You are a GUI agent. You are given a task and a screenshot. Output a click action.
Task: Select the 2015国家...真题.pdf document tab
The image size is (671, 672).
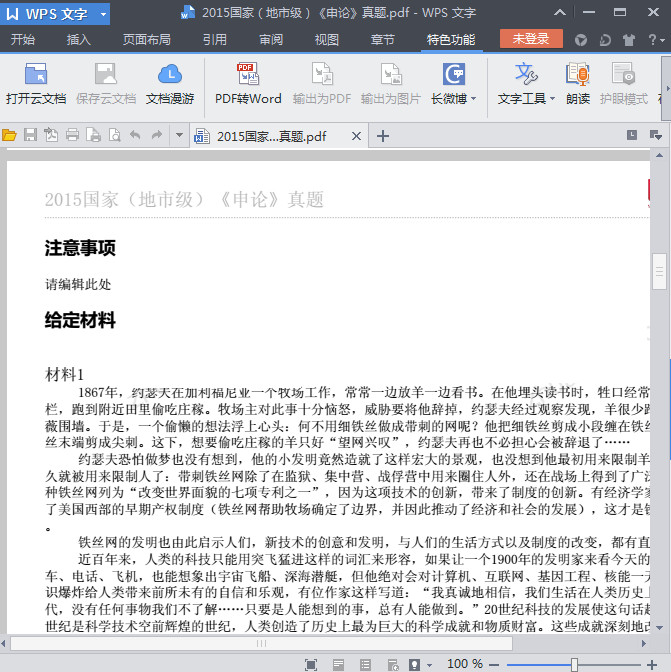tap(271, 137)
